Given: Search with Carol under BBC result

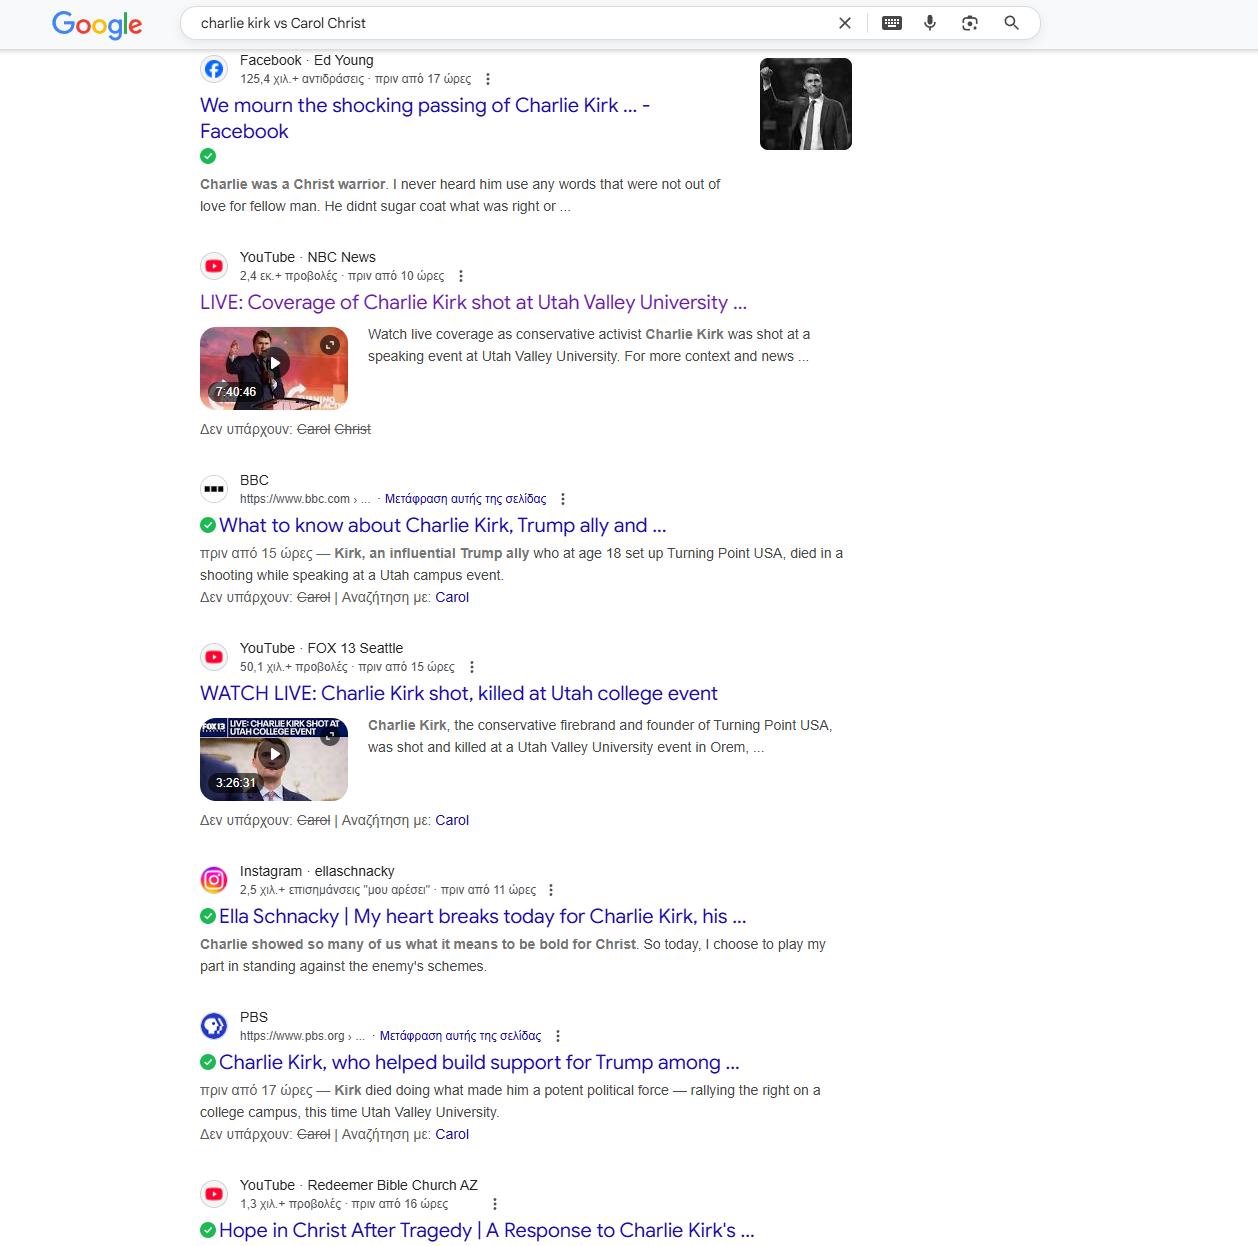Looking at the screenshot, I should tap(452, 597).
